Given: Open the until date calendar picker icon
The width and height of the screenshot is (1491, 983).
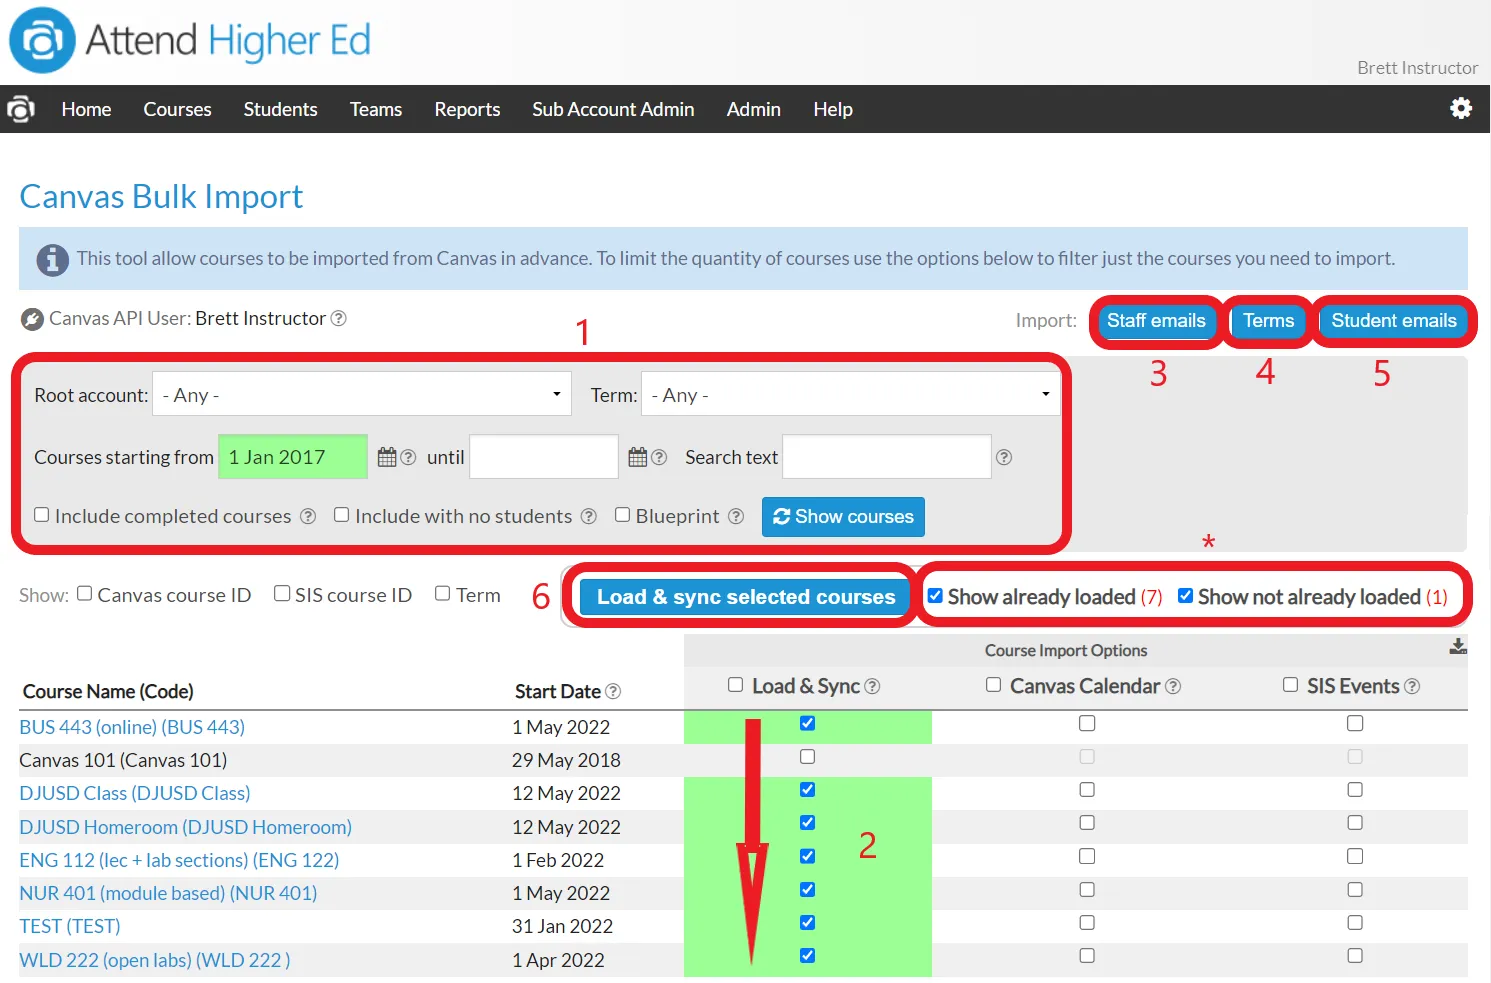Looking at the screenshot, I should click(x=638, y=457).
